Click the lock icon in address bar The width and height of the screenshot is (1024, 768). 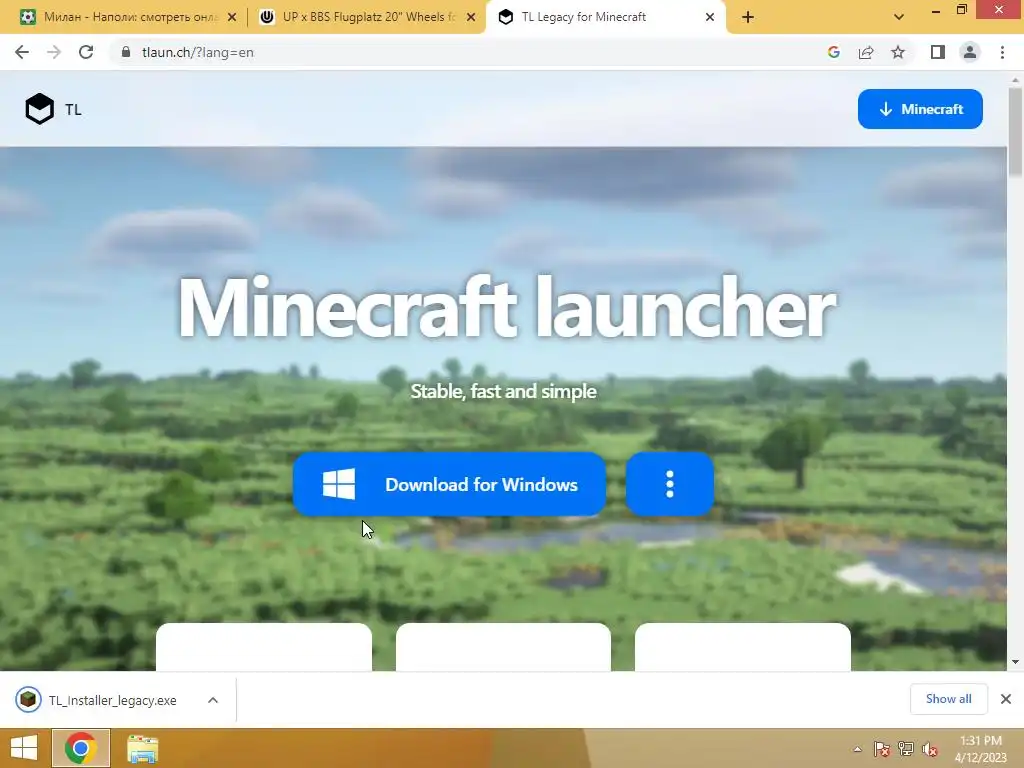pos(126,52)
